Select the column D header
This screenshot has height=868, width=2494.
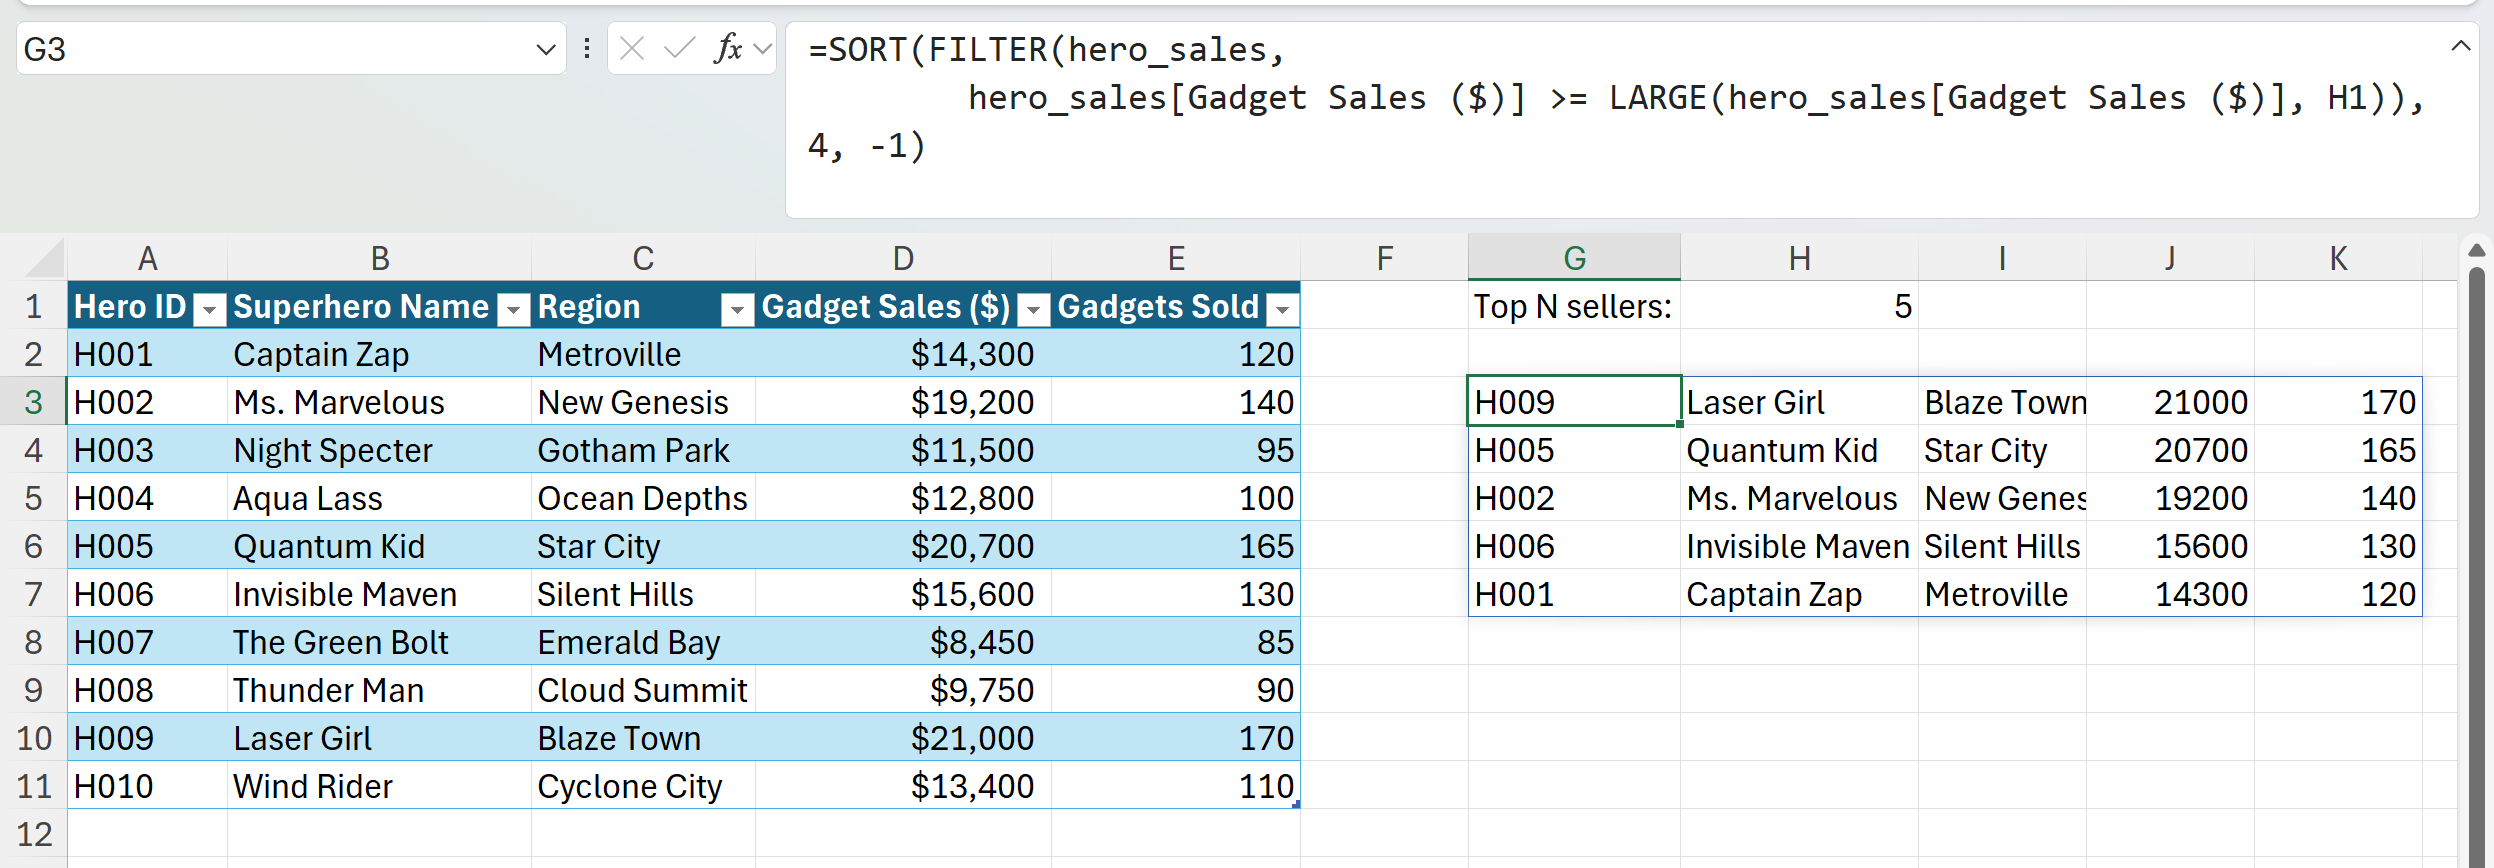click(903, 259)
